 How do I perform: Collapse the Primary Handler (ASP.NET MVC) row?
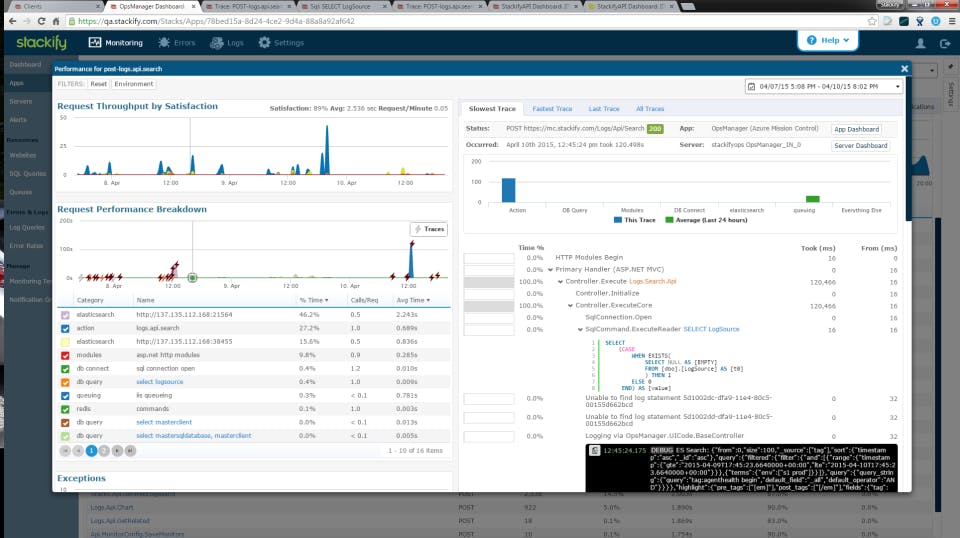pyautogui.click(x=550, y=269)
